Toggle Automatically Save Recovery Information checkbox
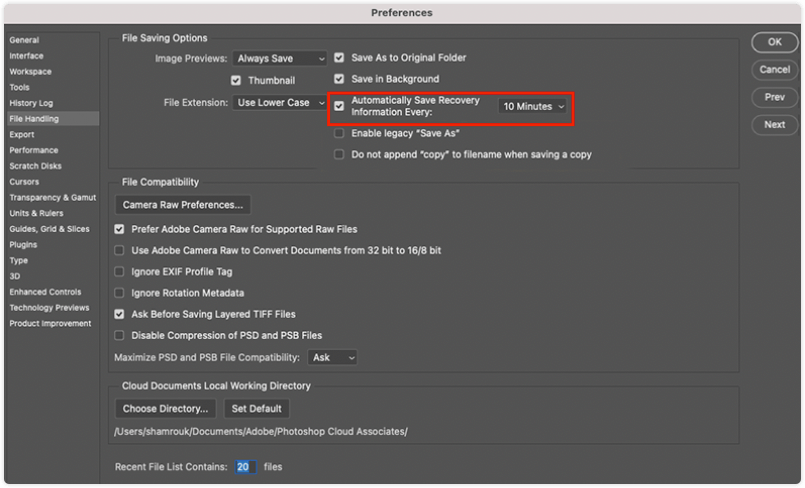 point(339,106)
